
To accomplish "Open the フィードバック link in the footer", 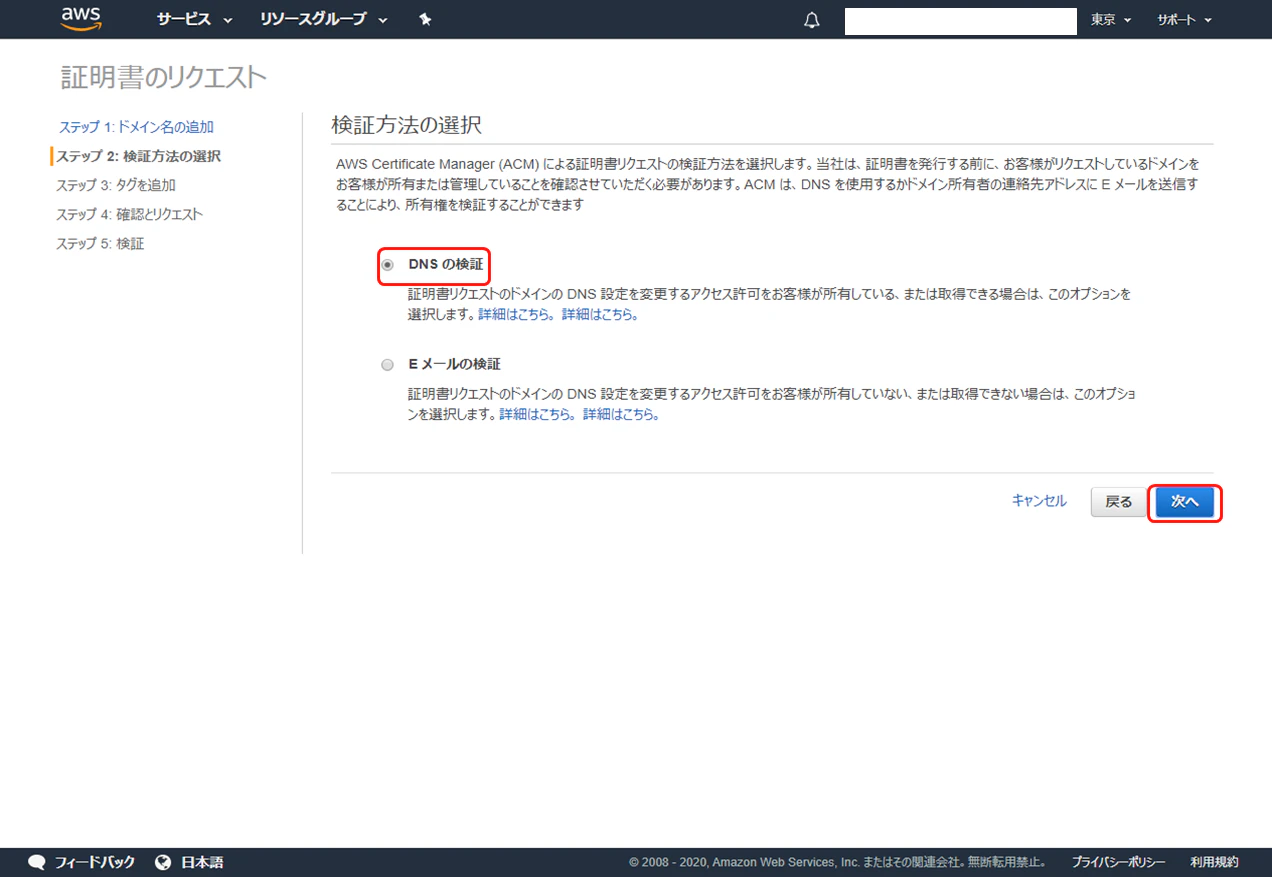I will click(95, 862).
